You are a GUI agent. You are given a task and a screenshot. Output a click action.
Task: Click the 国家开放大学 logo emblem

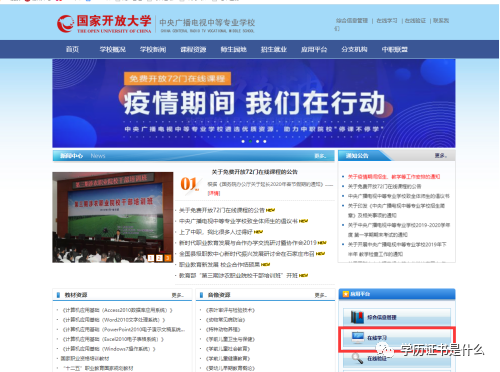point(65,23)
